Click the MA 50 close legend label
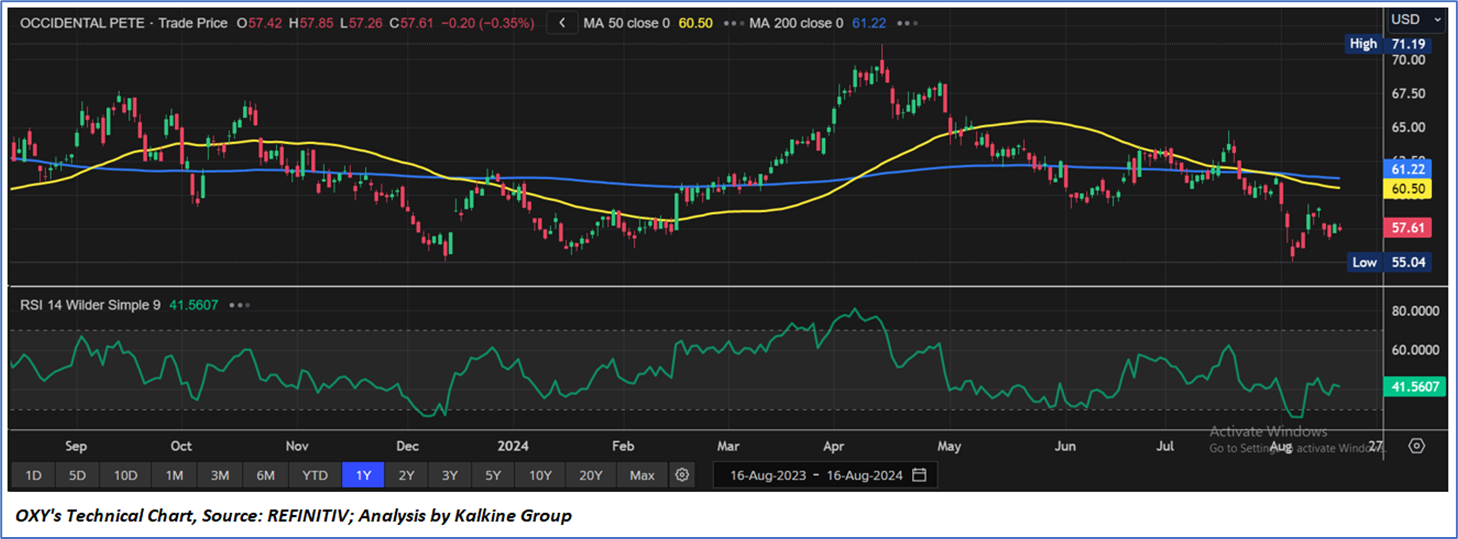The height and width of the screenshot is (539, 1458). (x=626, y=22)
